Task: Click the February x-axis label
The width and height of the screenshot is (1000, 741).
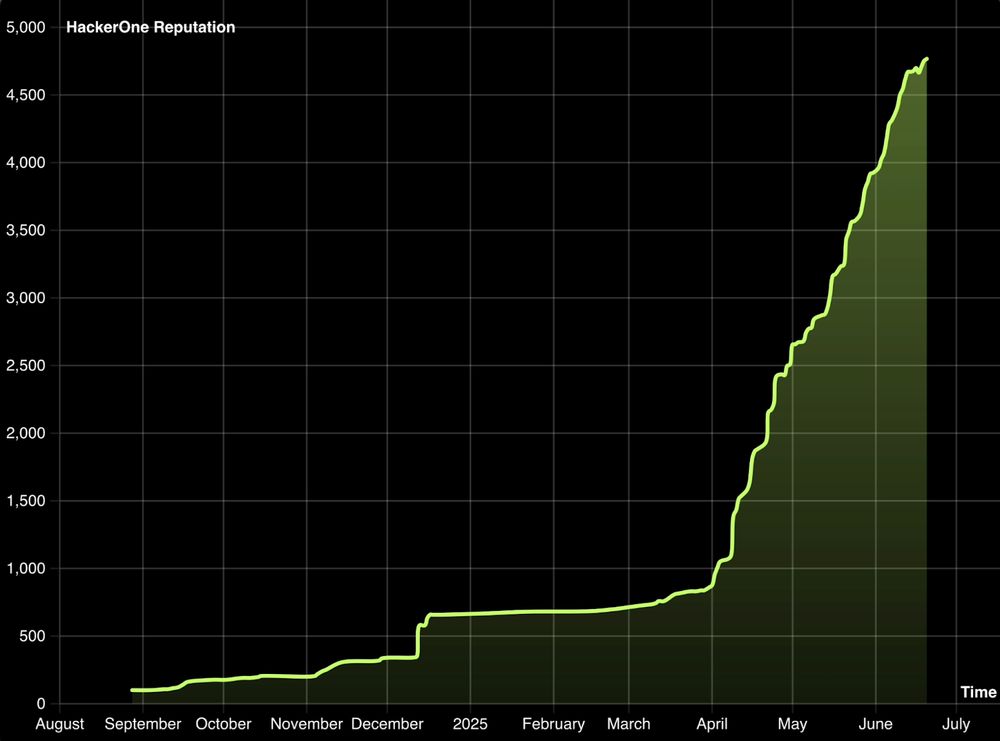Action: pyautogui.click(x=554, y=724)
